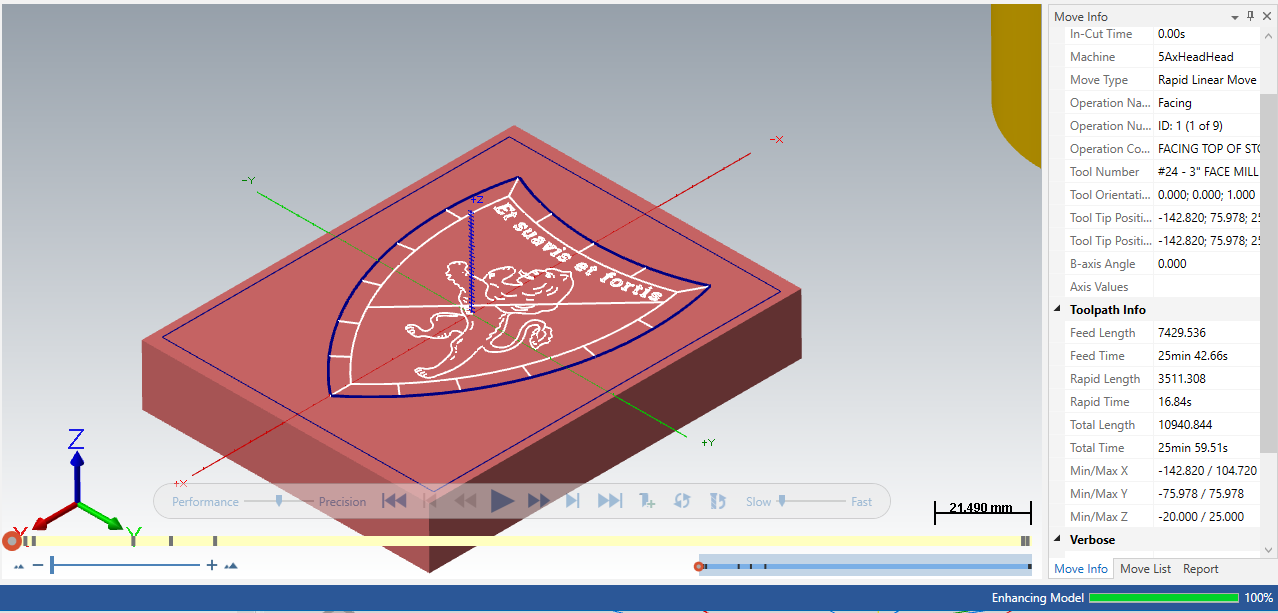The width and height of the screenshot is (1278, 613).
Task: Pin the Move Info panel
Action: point(1250,16)
